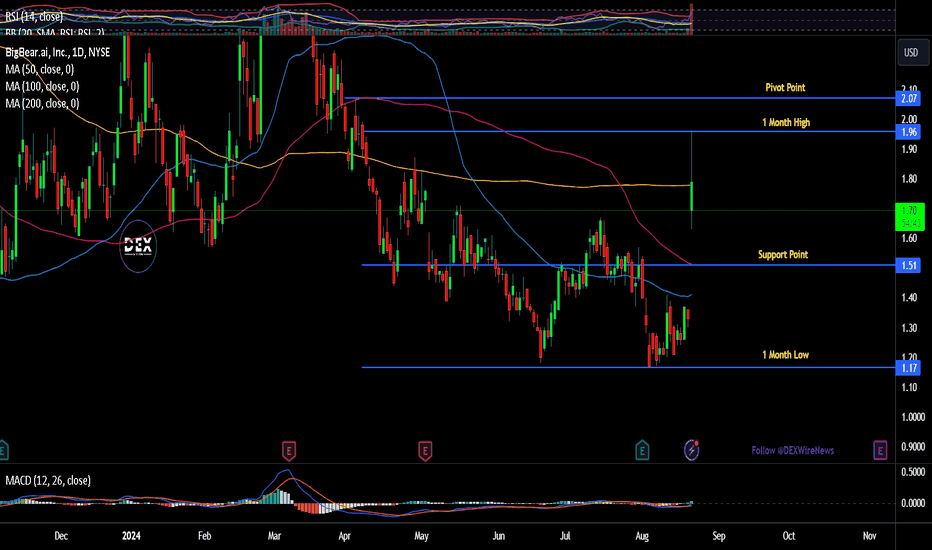Click the red earnings E marker near May
The width and height of the screenshot is (932, 550).
424,451
